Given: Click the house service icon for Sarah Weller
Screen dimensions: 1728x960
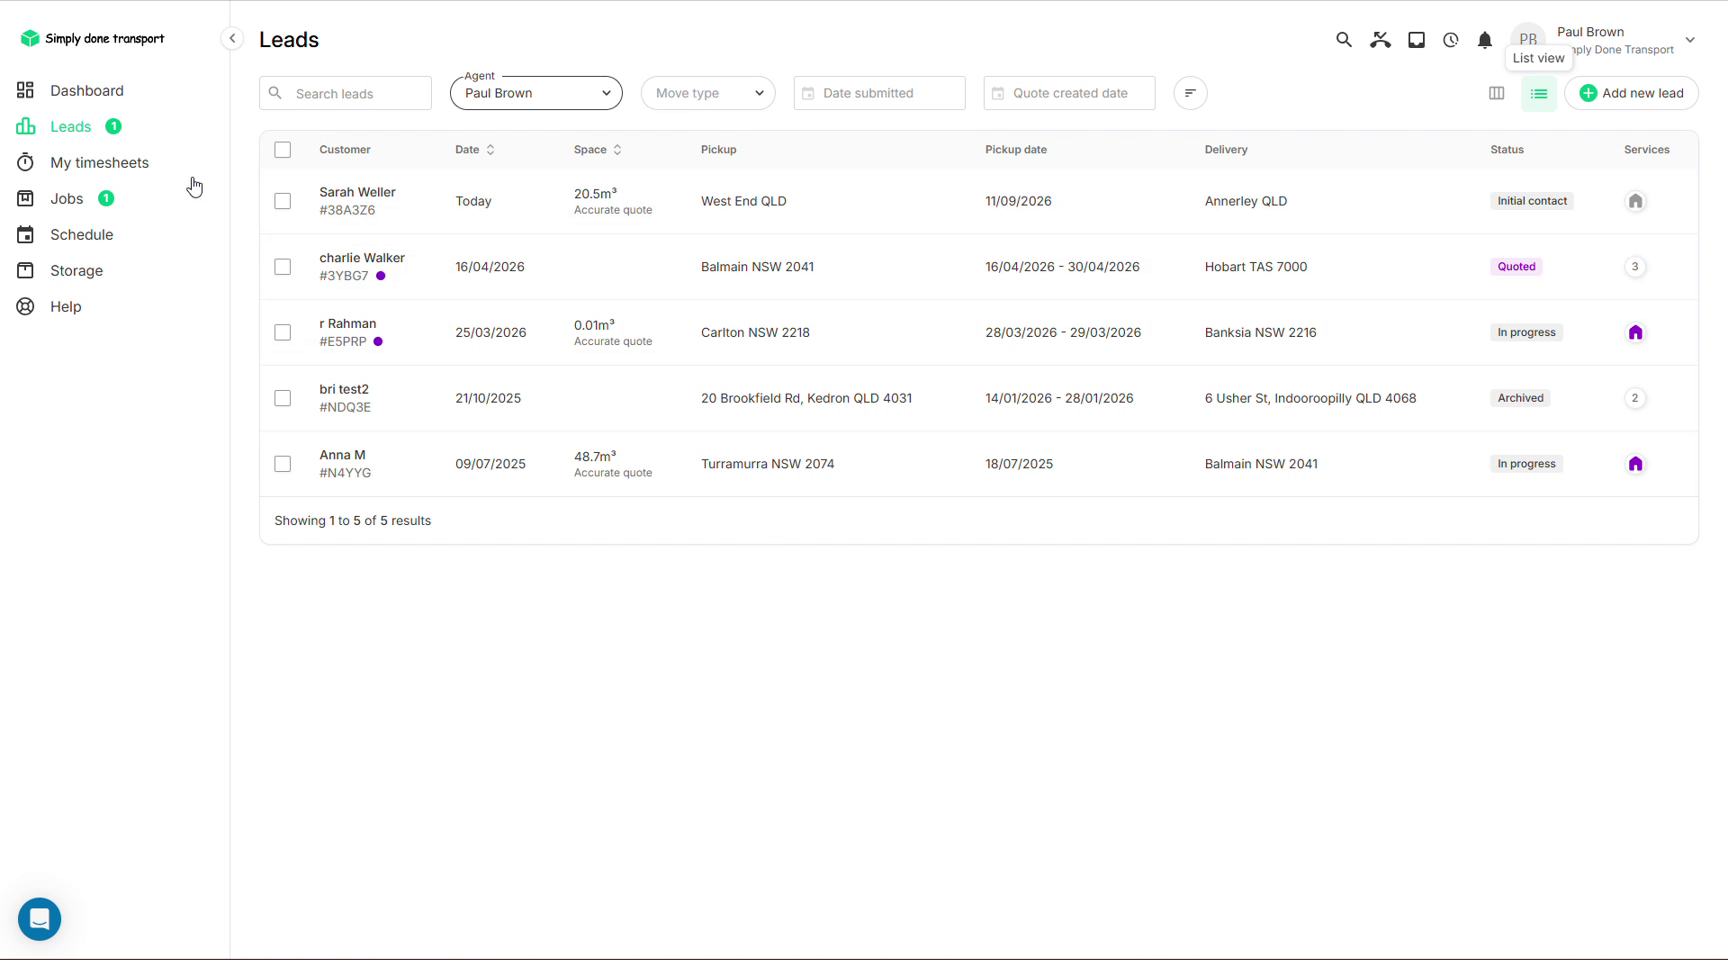Looking at the screenshot, I should coord(1635,201).
